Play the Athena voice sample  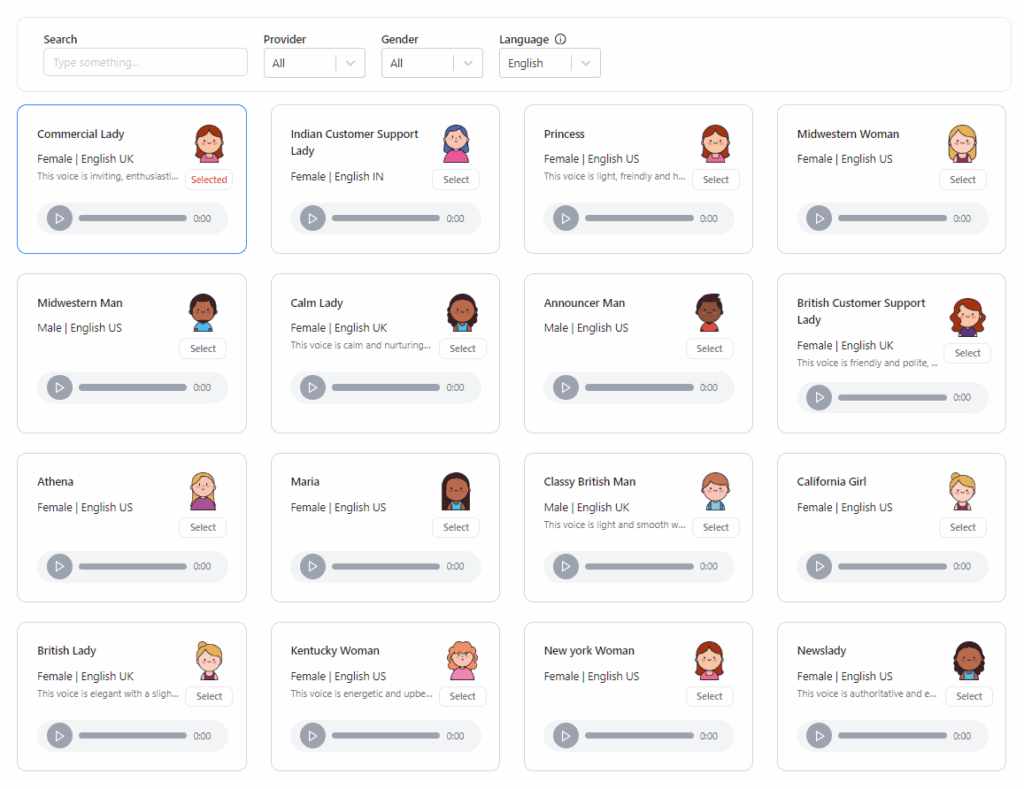[59, 566]
